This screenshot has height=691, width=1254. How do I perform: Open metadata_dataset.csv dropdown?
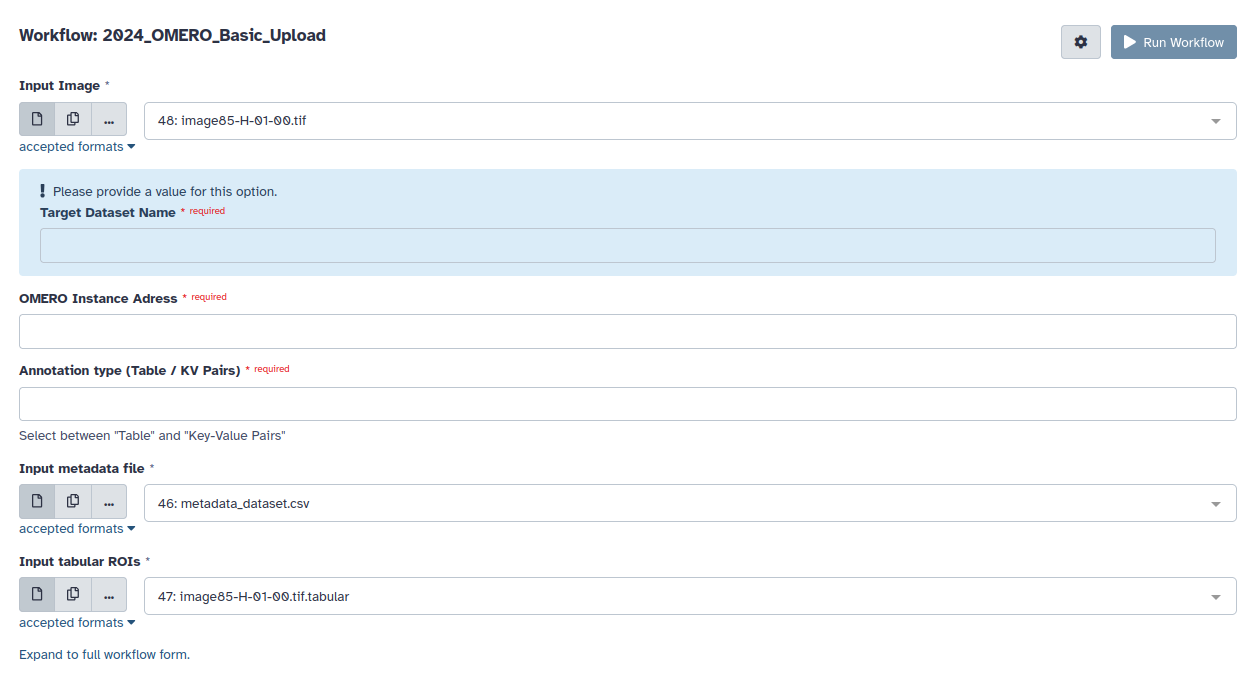pos(690,503)
